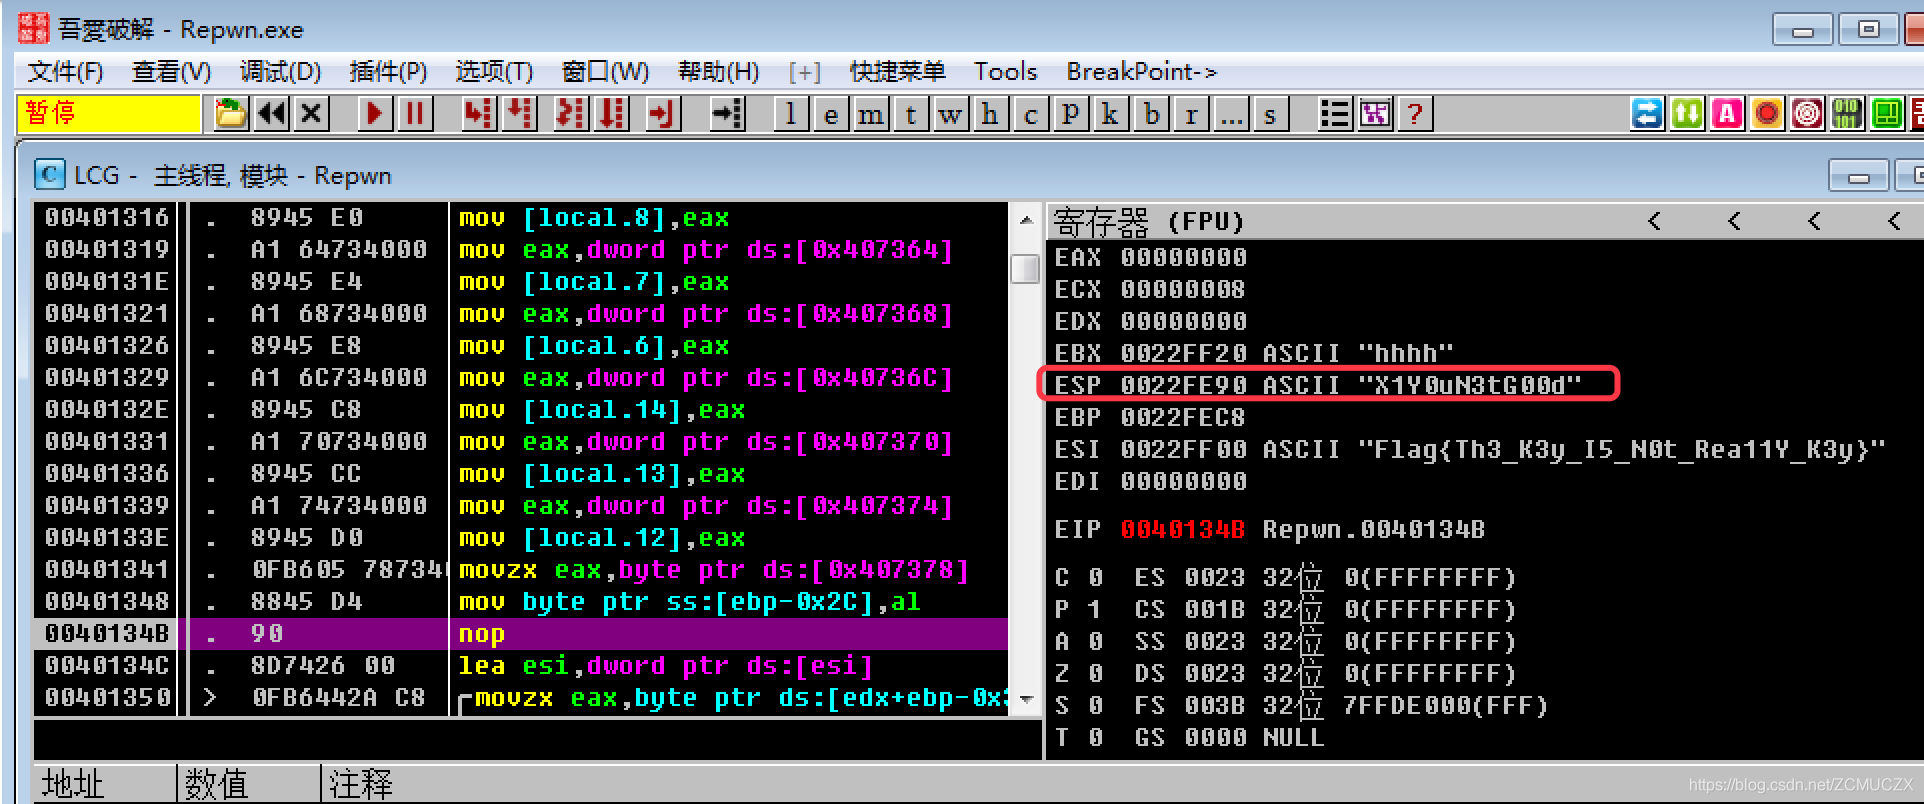
Task: Restart program with the rewind icon
Action: [x=272, y=114]
